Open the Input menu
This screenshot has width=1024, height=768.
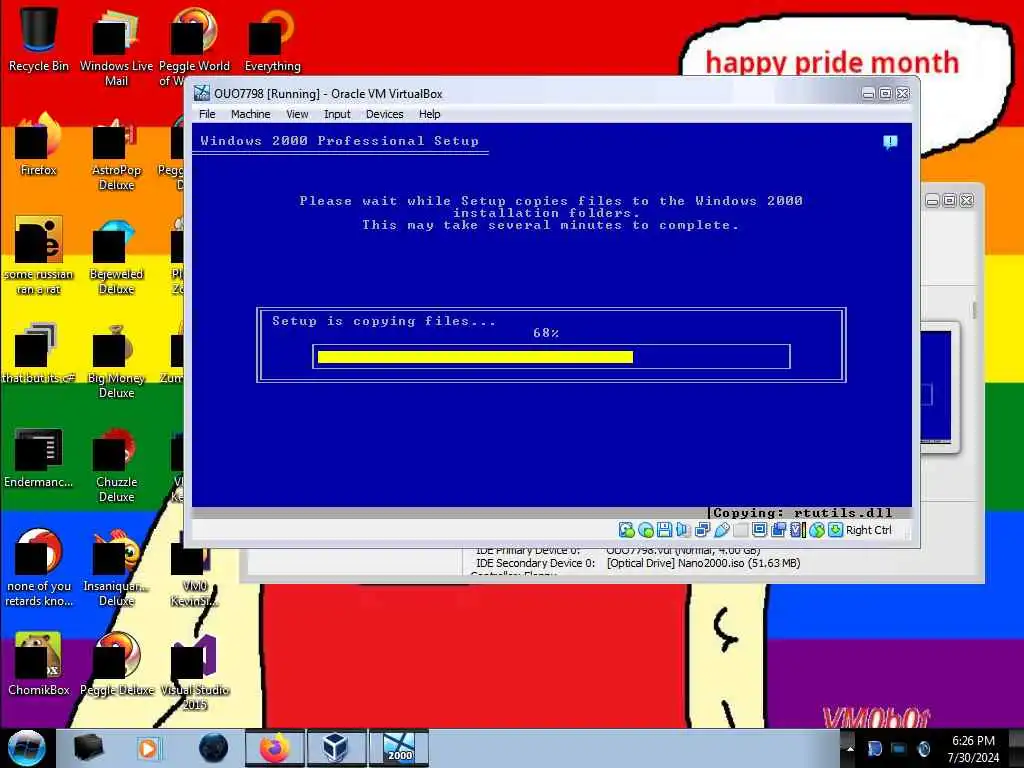pyautogui.click(x=337, y=114)
